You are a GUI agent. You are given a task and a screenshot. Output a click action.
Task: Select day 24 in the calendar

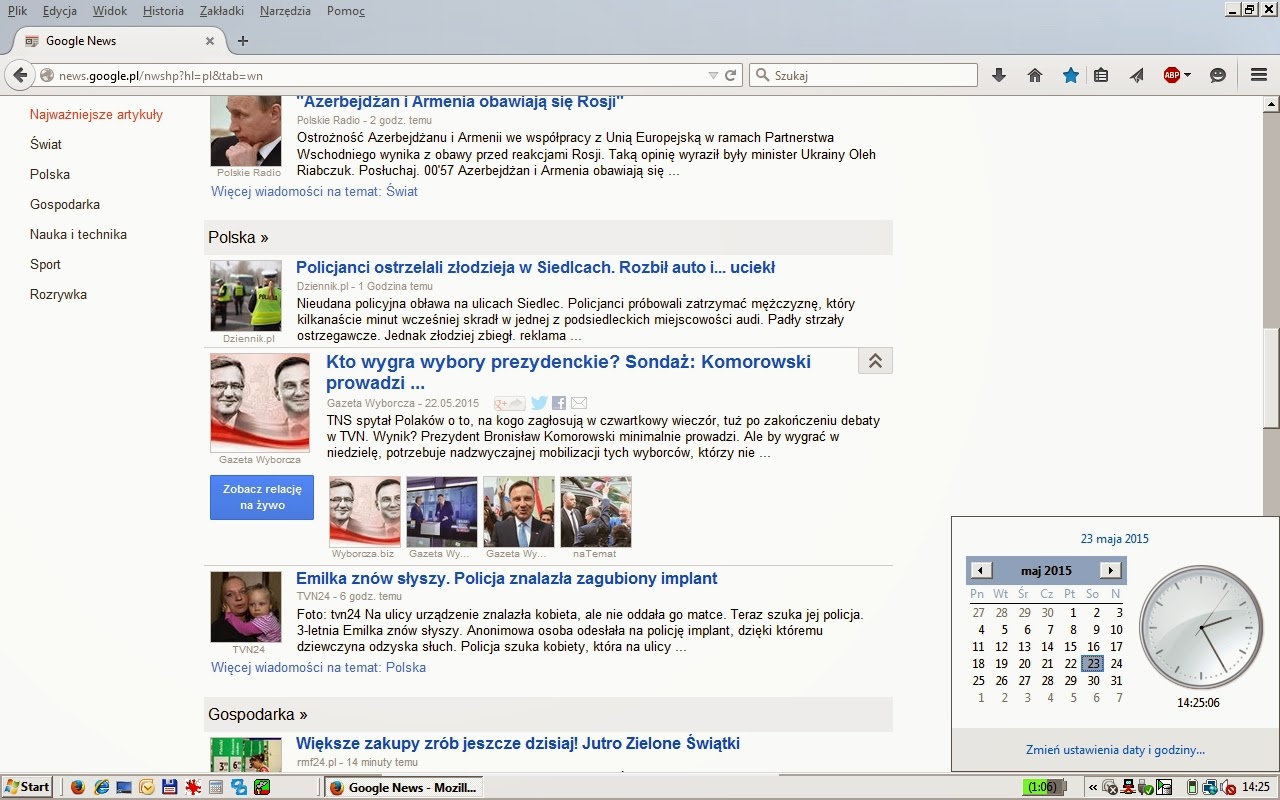click(x=1116, y=663)
